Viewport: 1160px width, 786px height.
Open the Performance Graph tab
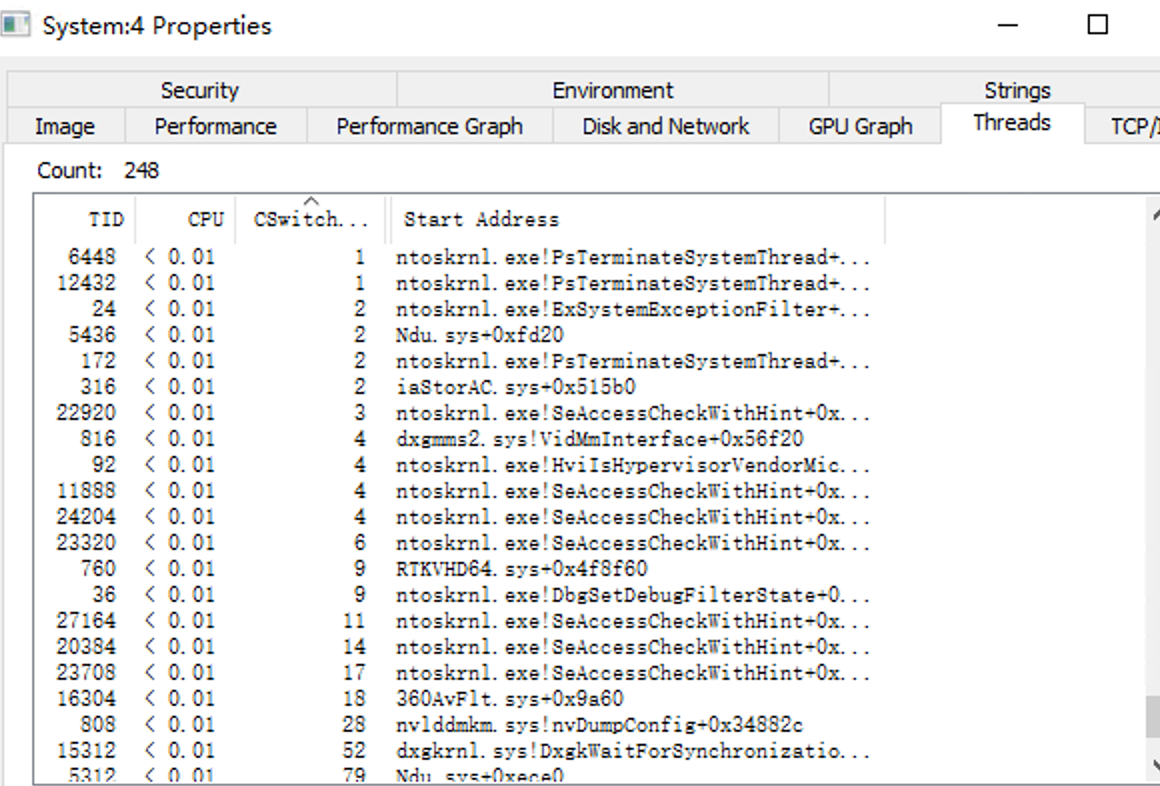point(429,126)
